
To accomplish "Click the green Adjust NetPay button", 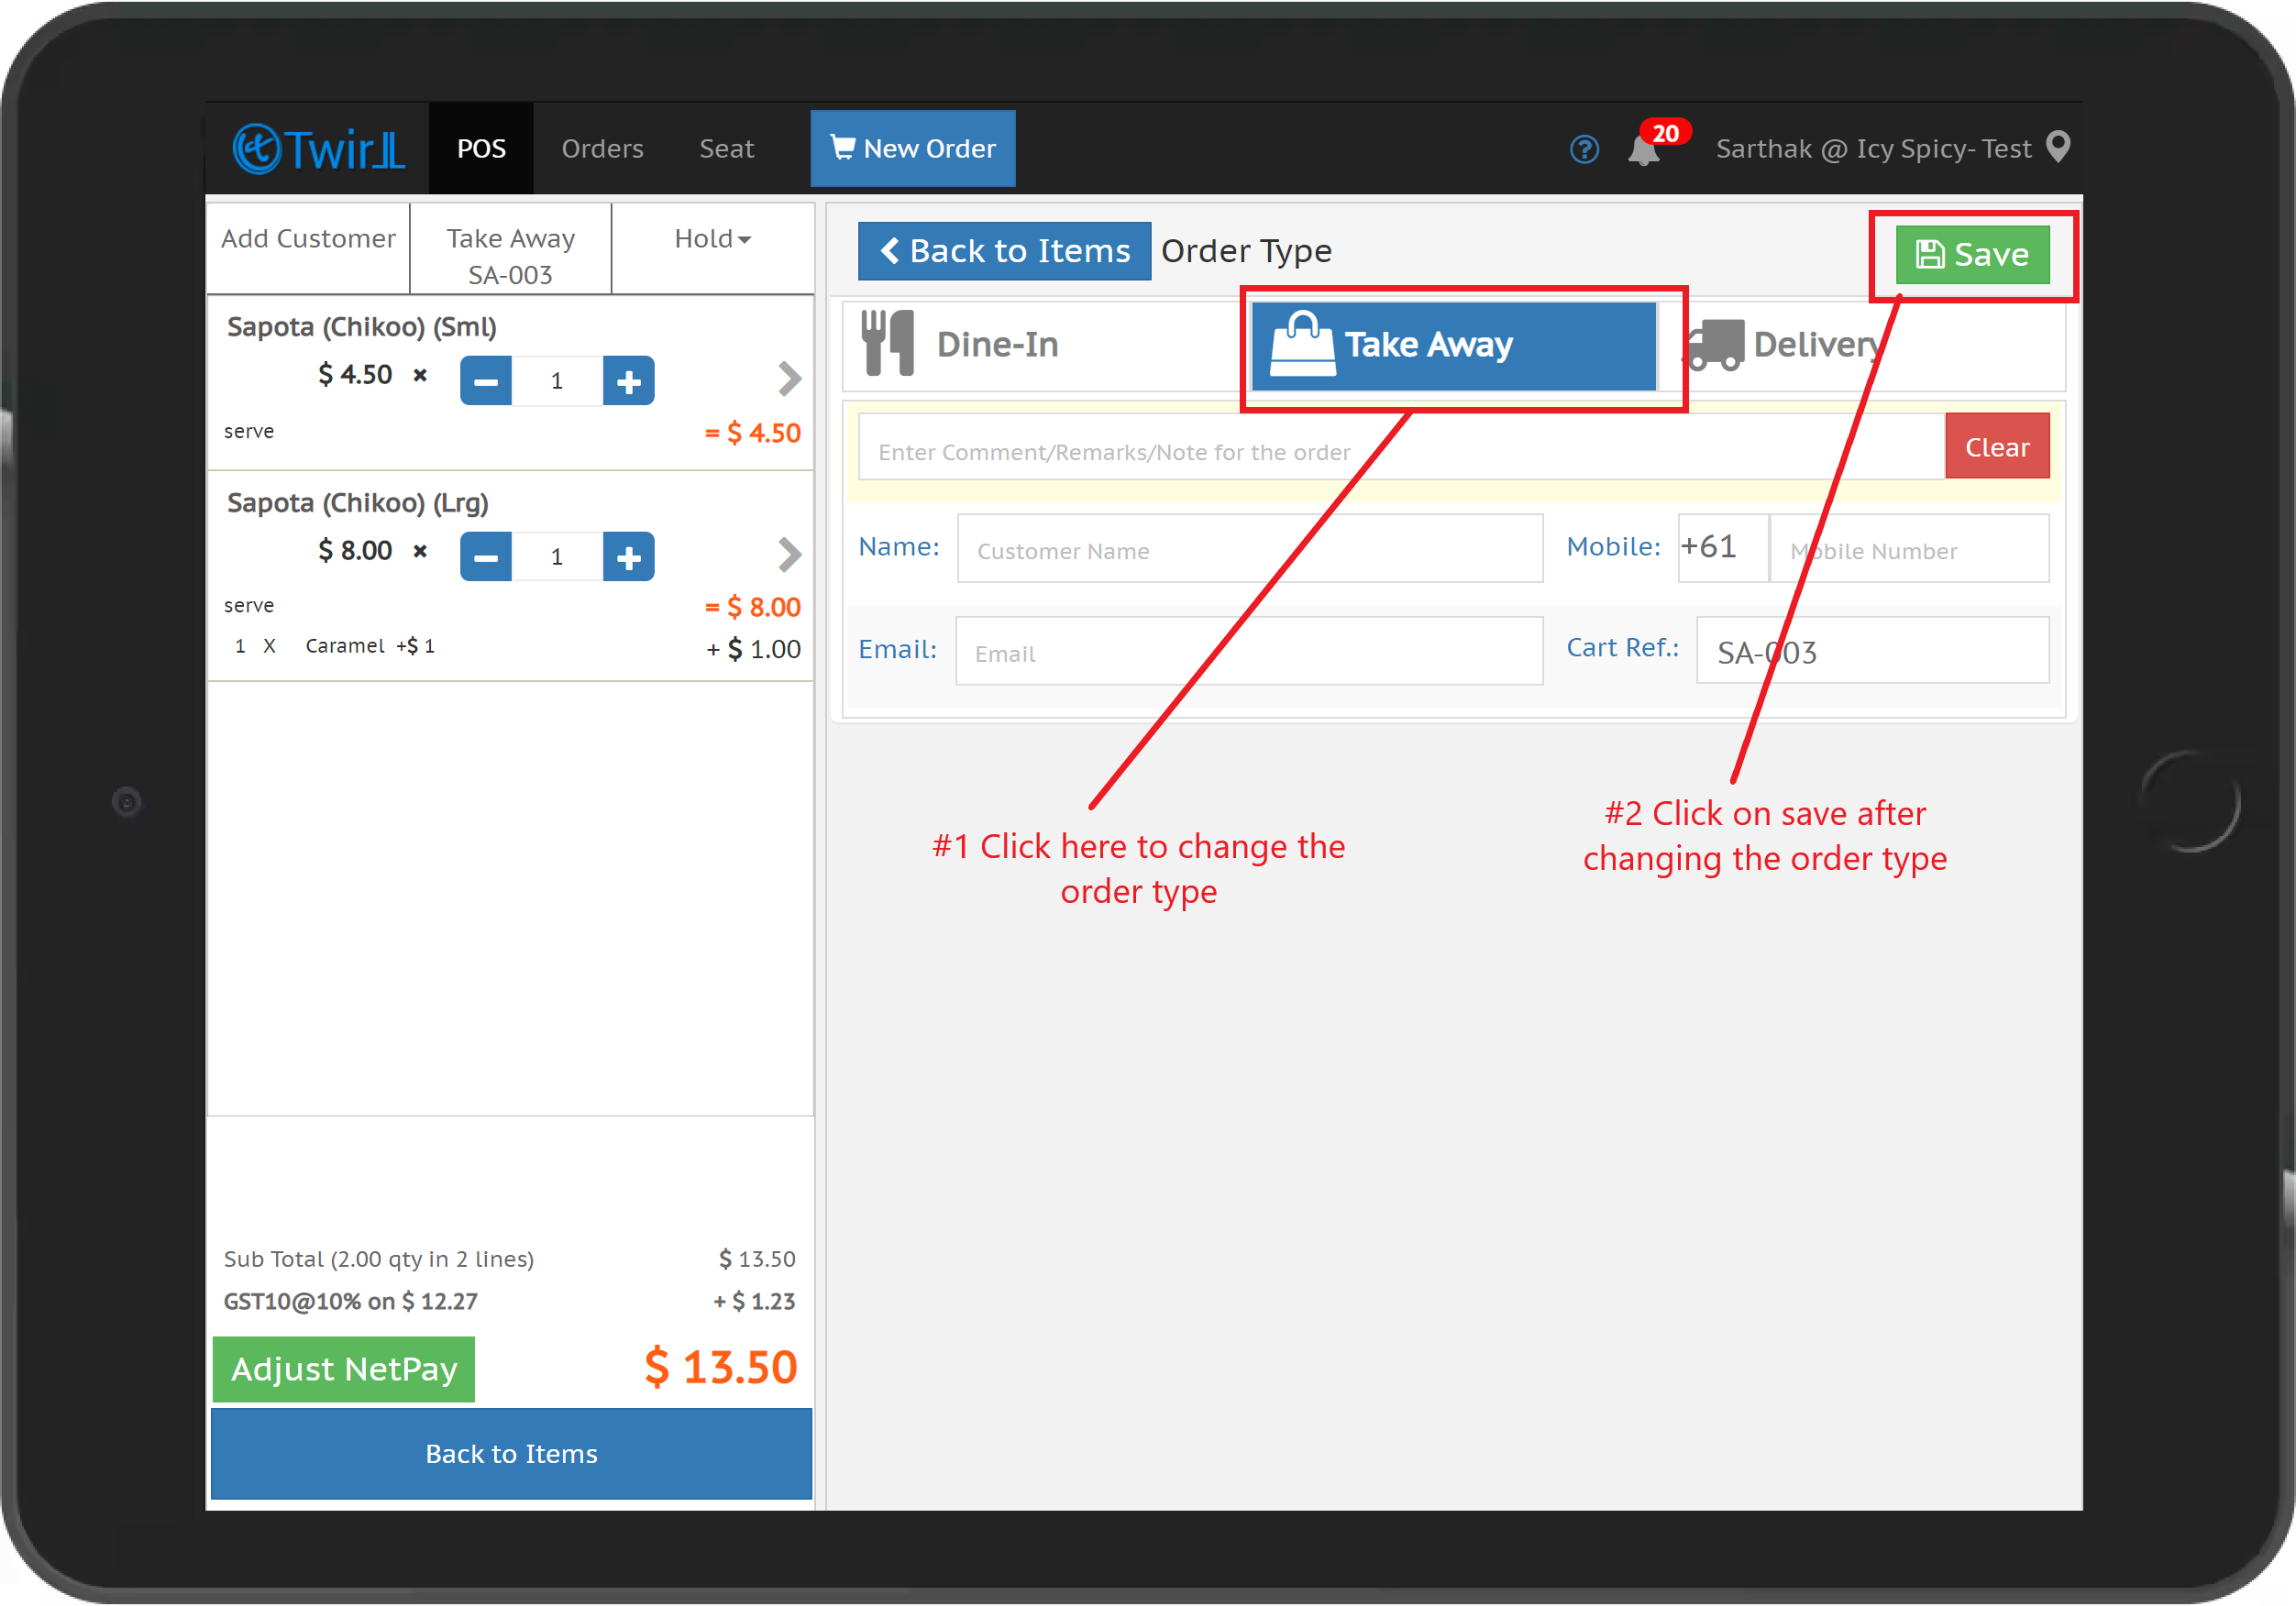I will tap(344, 1369).
